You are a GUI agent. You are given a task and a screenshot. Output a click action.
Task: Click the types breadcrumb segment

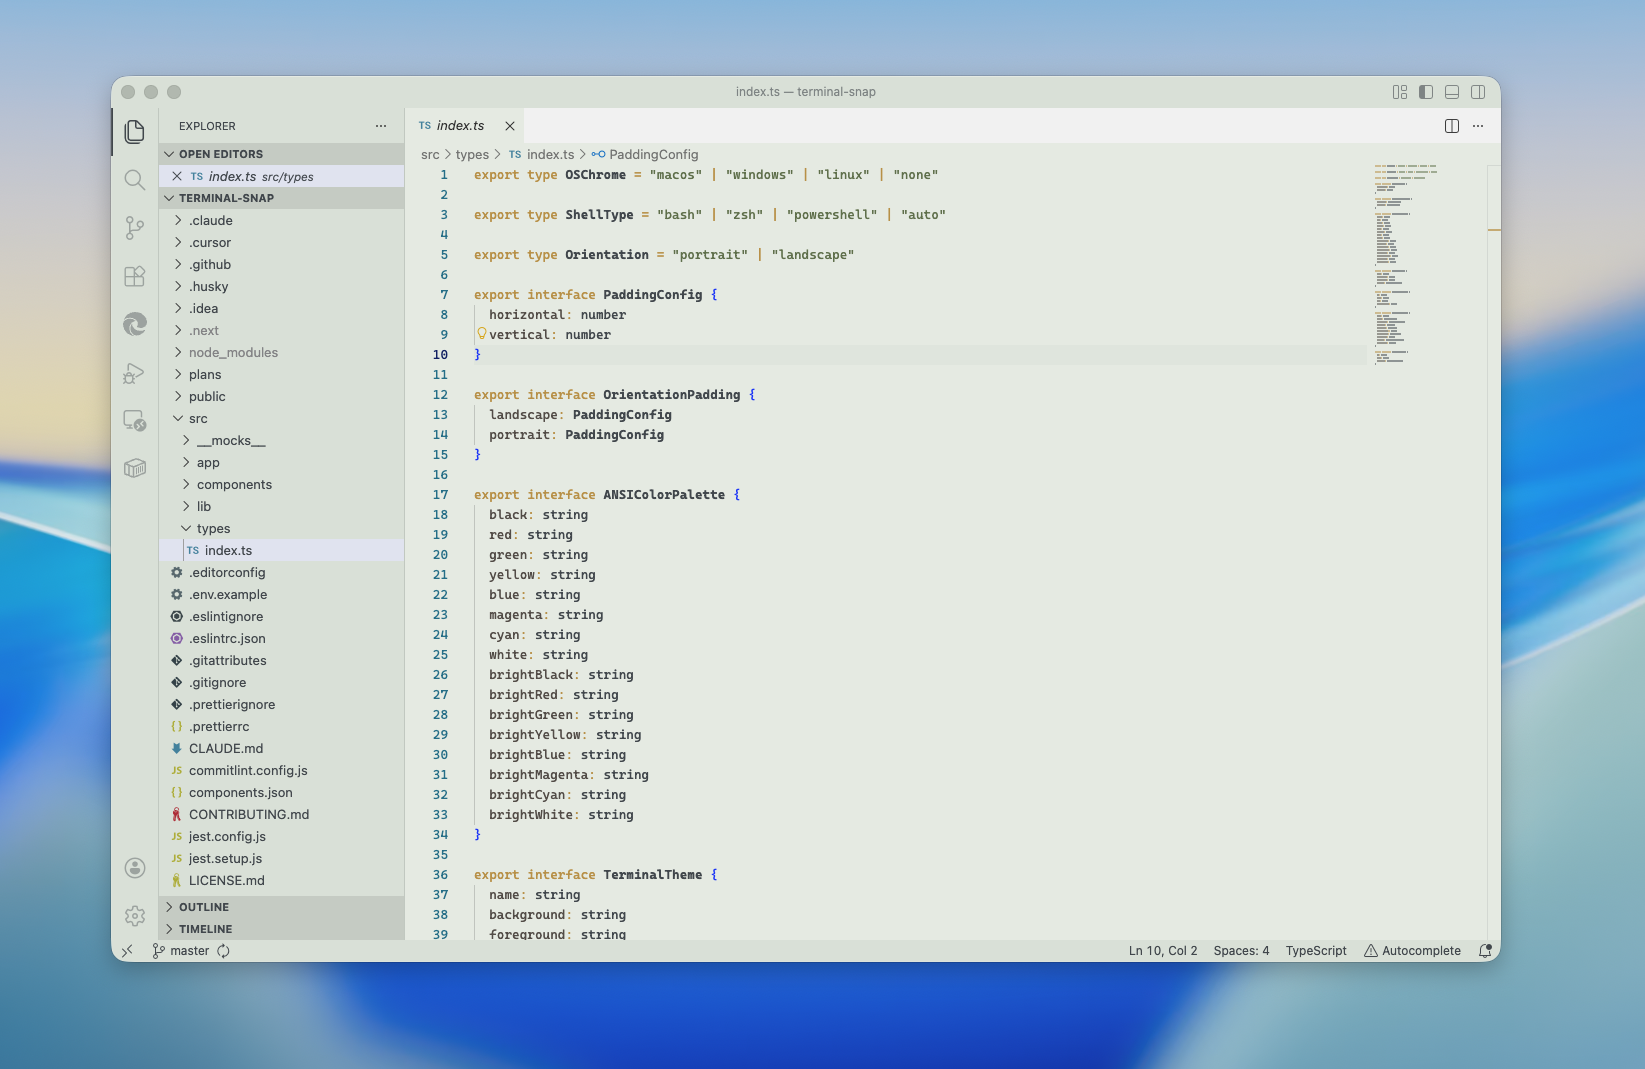click(472, 155)
